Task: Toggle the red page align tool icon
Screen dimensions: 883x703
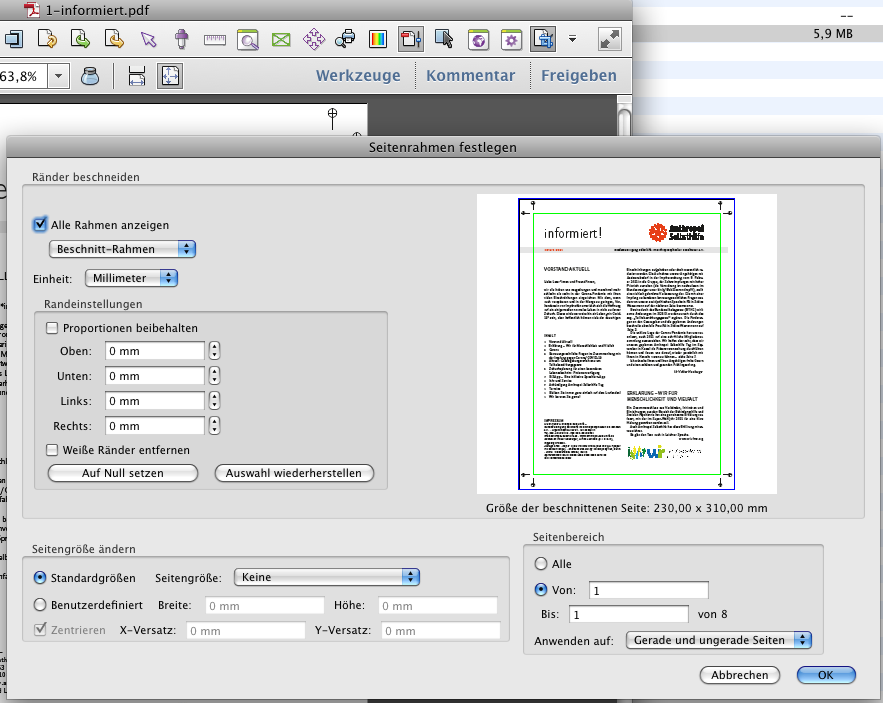Action: click(411, 39)
